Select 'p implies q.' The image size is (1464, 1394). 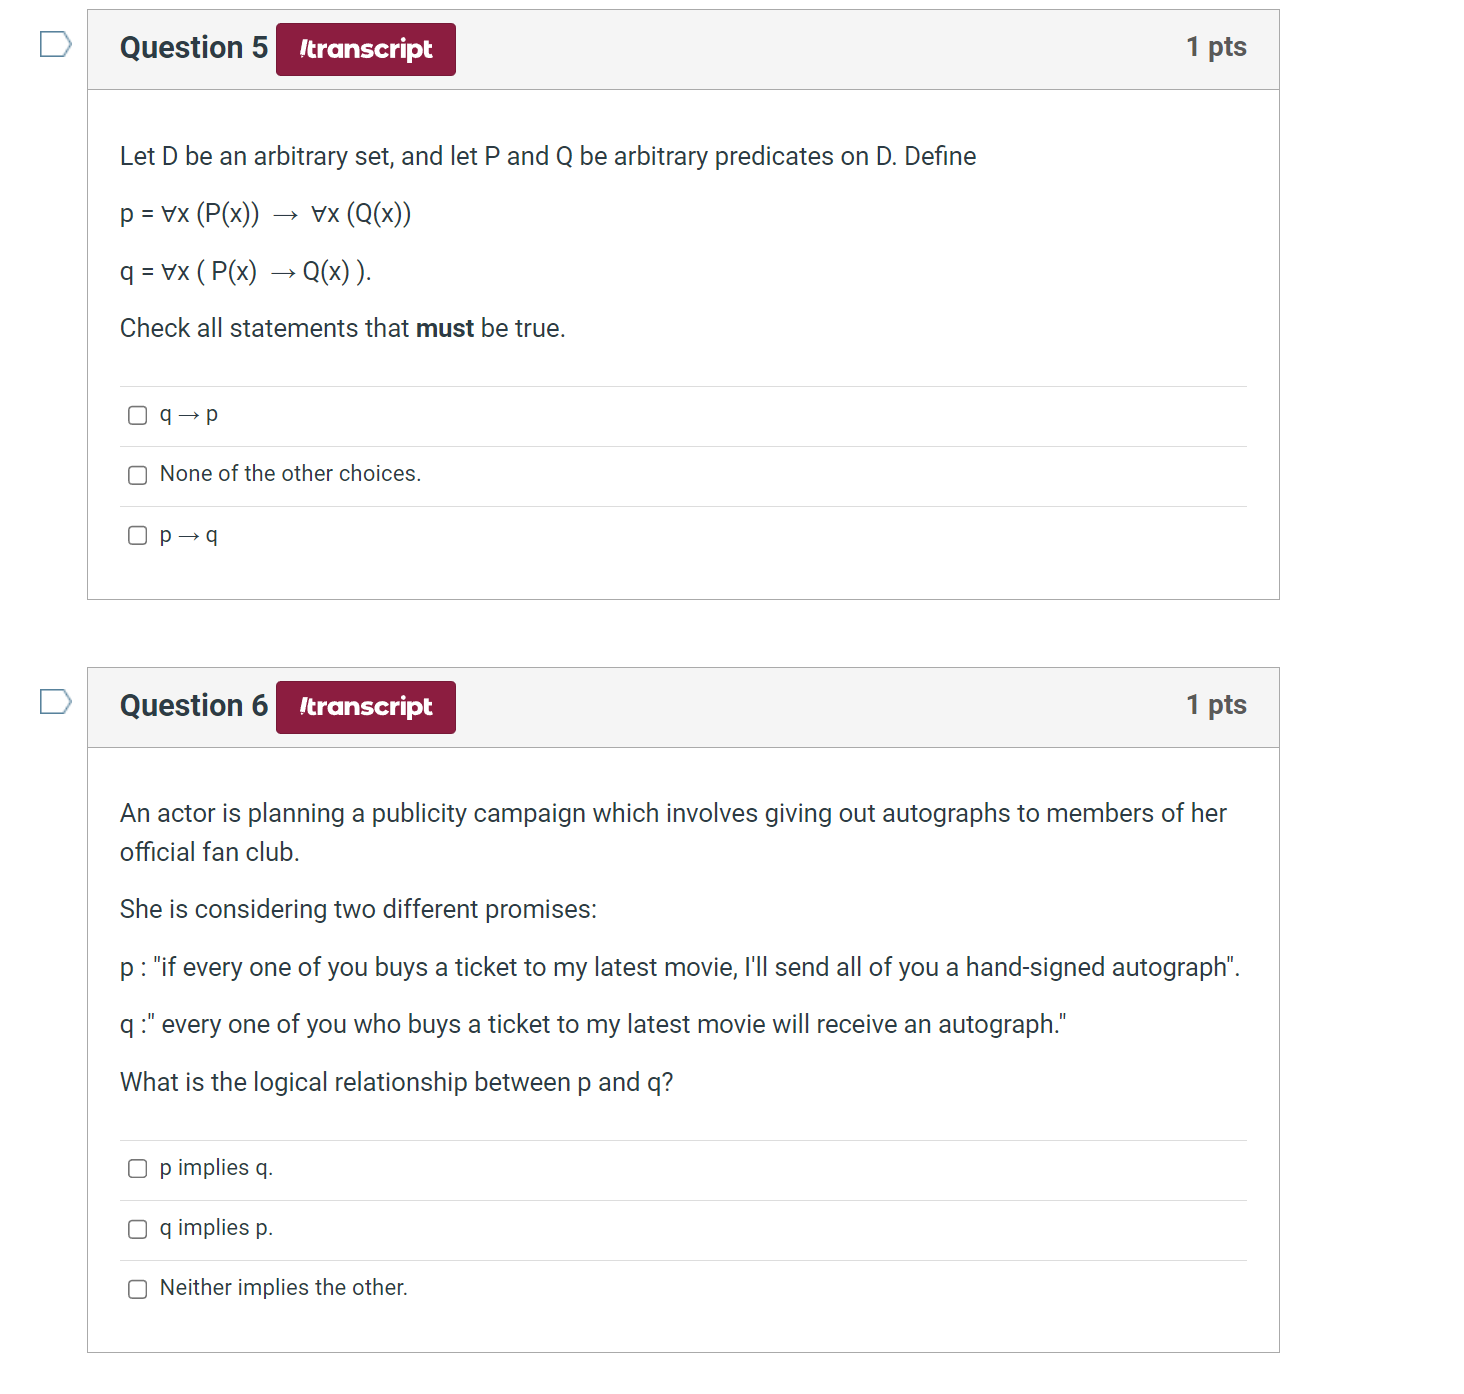[137, 1168]
